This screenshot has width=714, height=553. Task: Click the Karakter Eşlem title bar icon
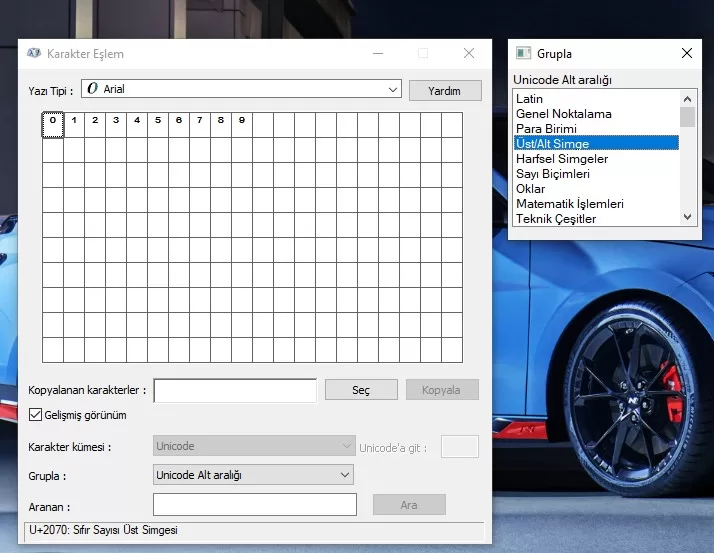[33, 53]
